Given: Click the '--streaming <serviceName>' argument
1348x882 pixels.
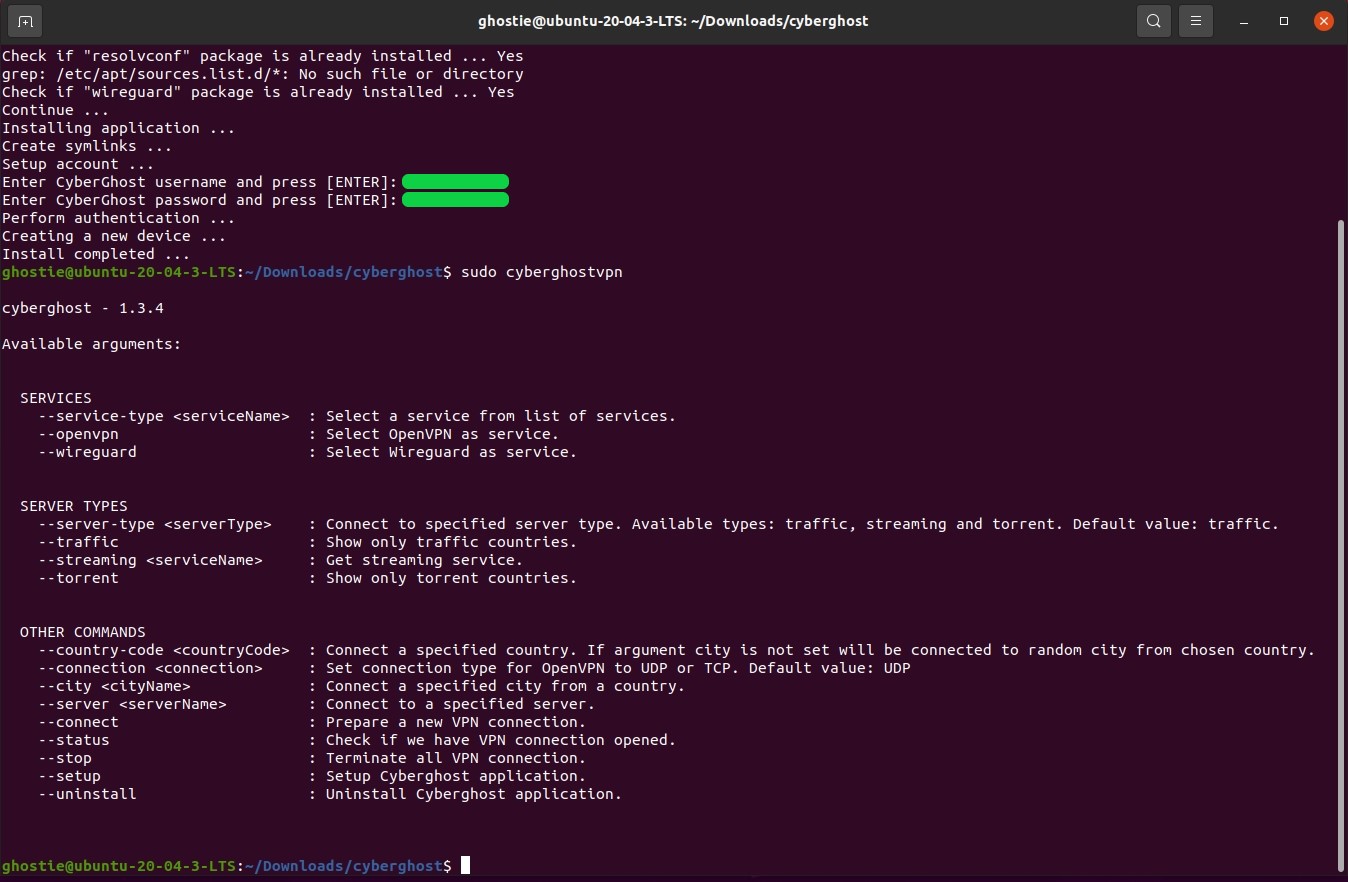Looking at the screenshot, I should (x=150, y=560).
